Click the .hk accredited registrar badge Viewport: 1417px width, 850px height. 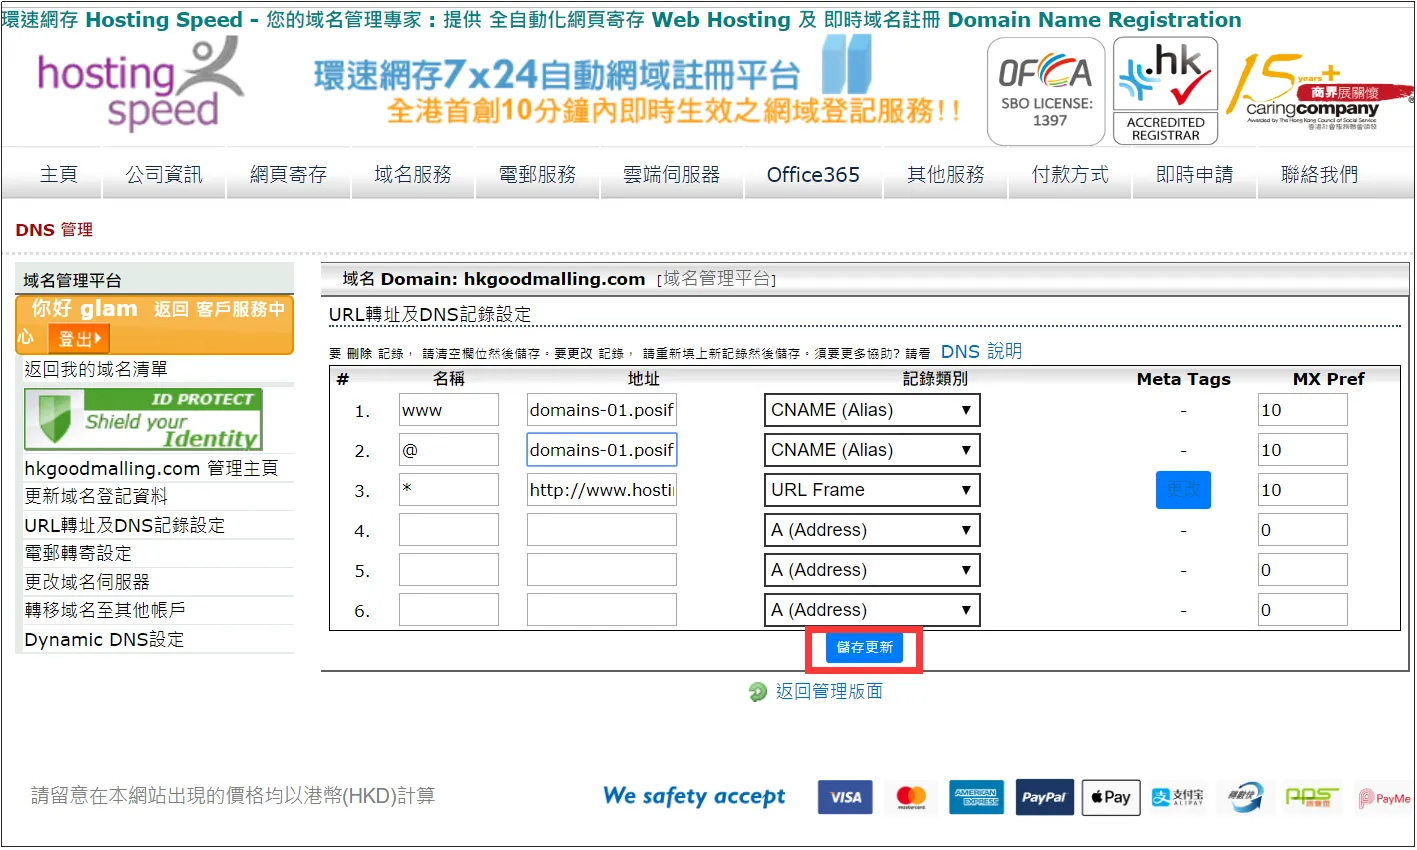point(1165,92)
